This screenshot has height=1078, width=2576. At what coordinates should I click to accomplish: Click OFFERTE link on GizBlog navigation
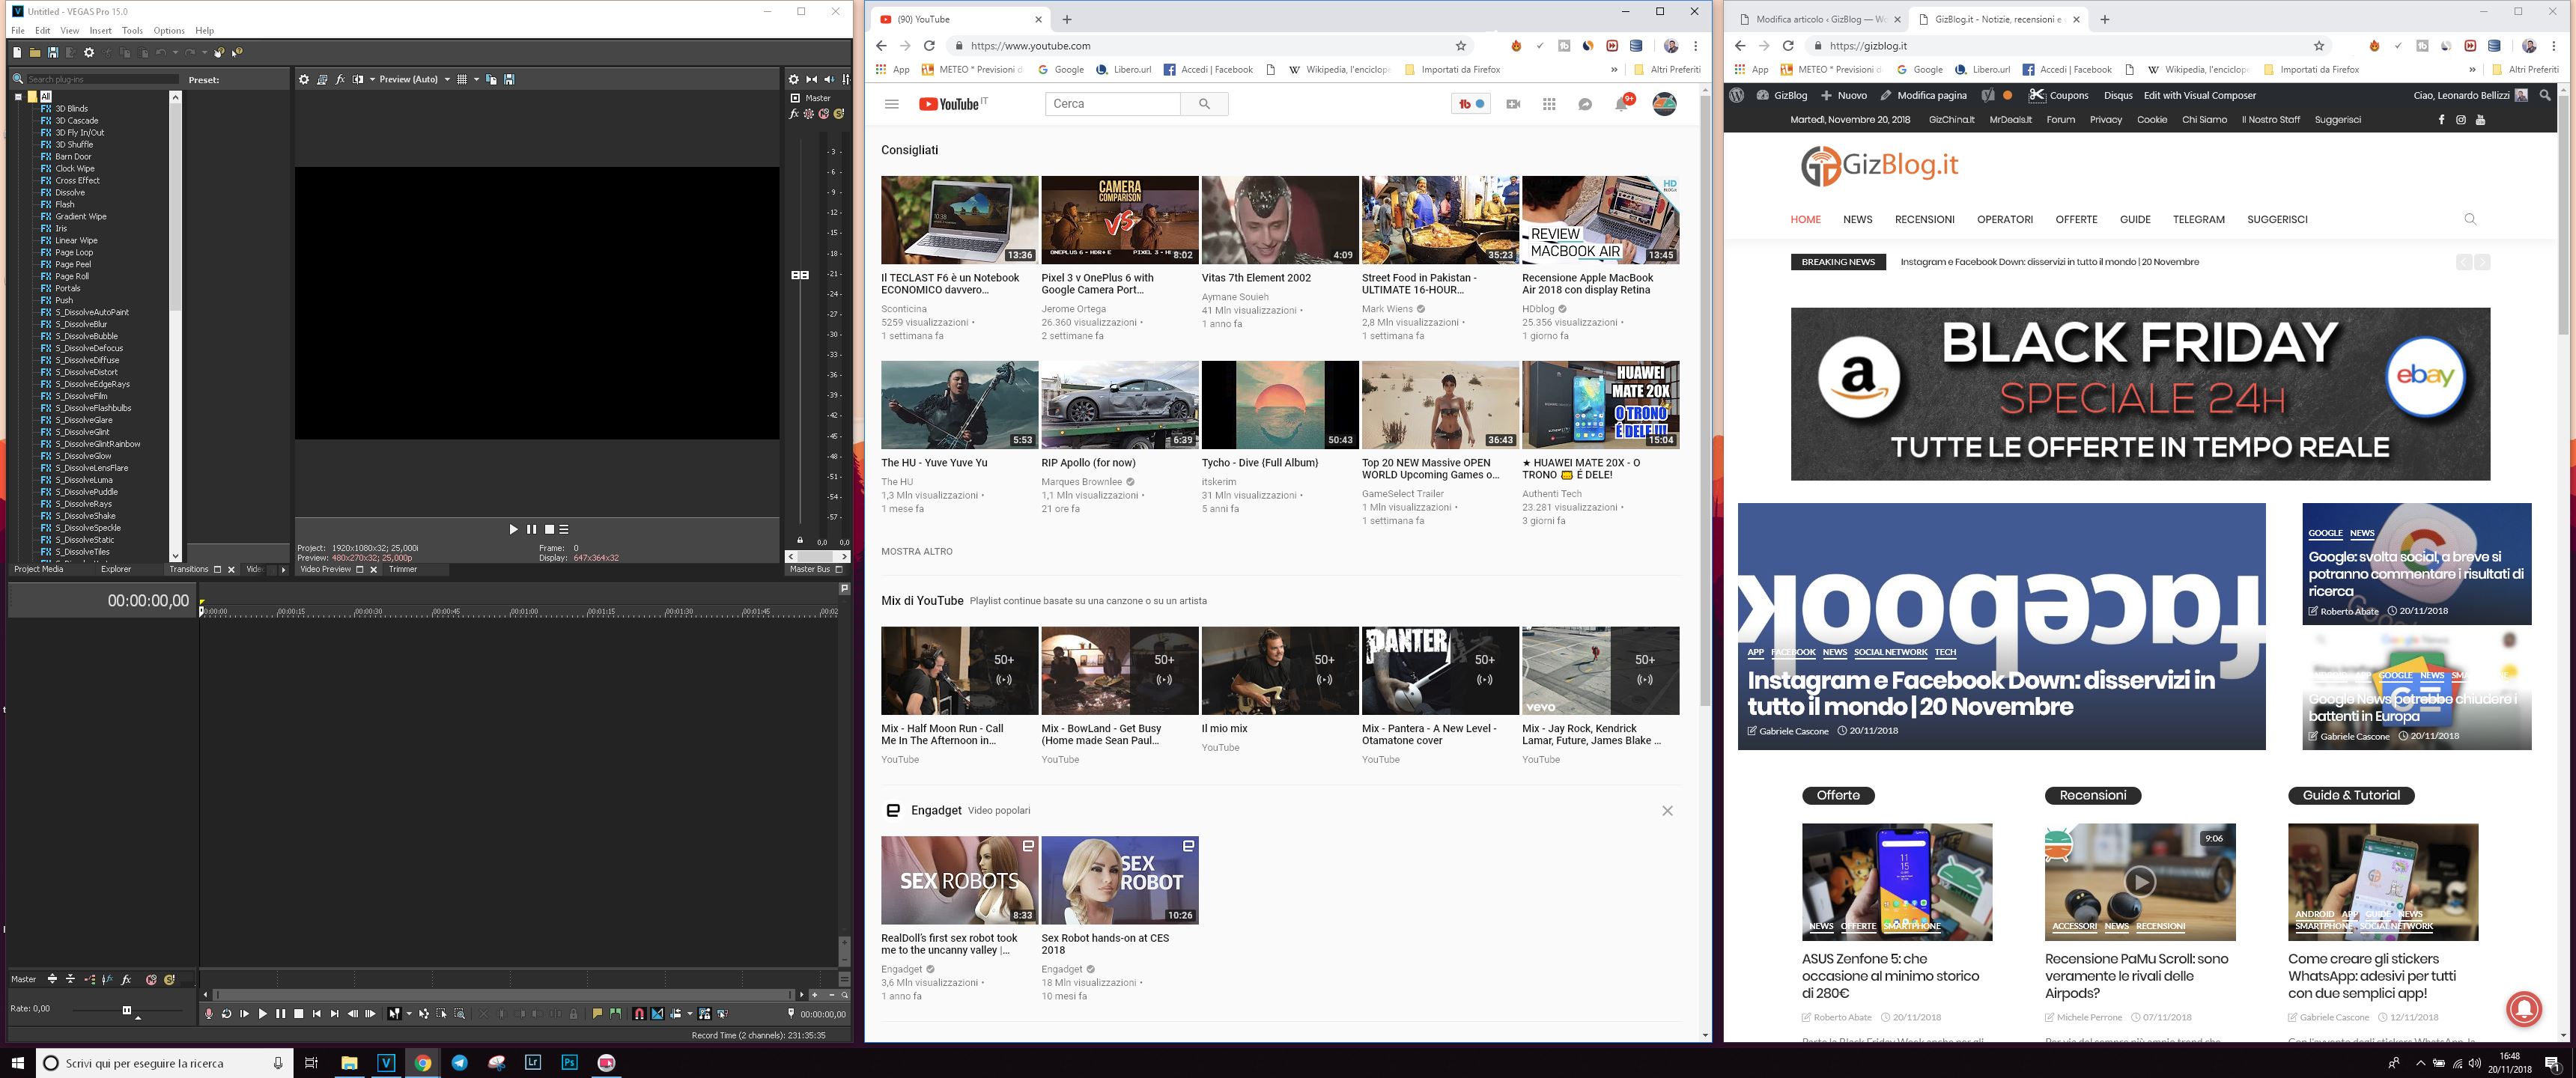(2076, 219)
